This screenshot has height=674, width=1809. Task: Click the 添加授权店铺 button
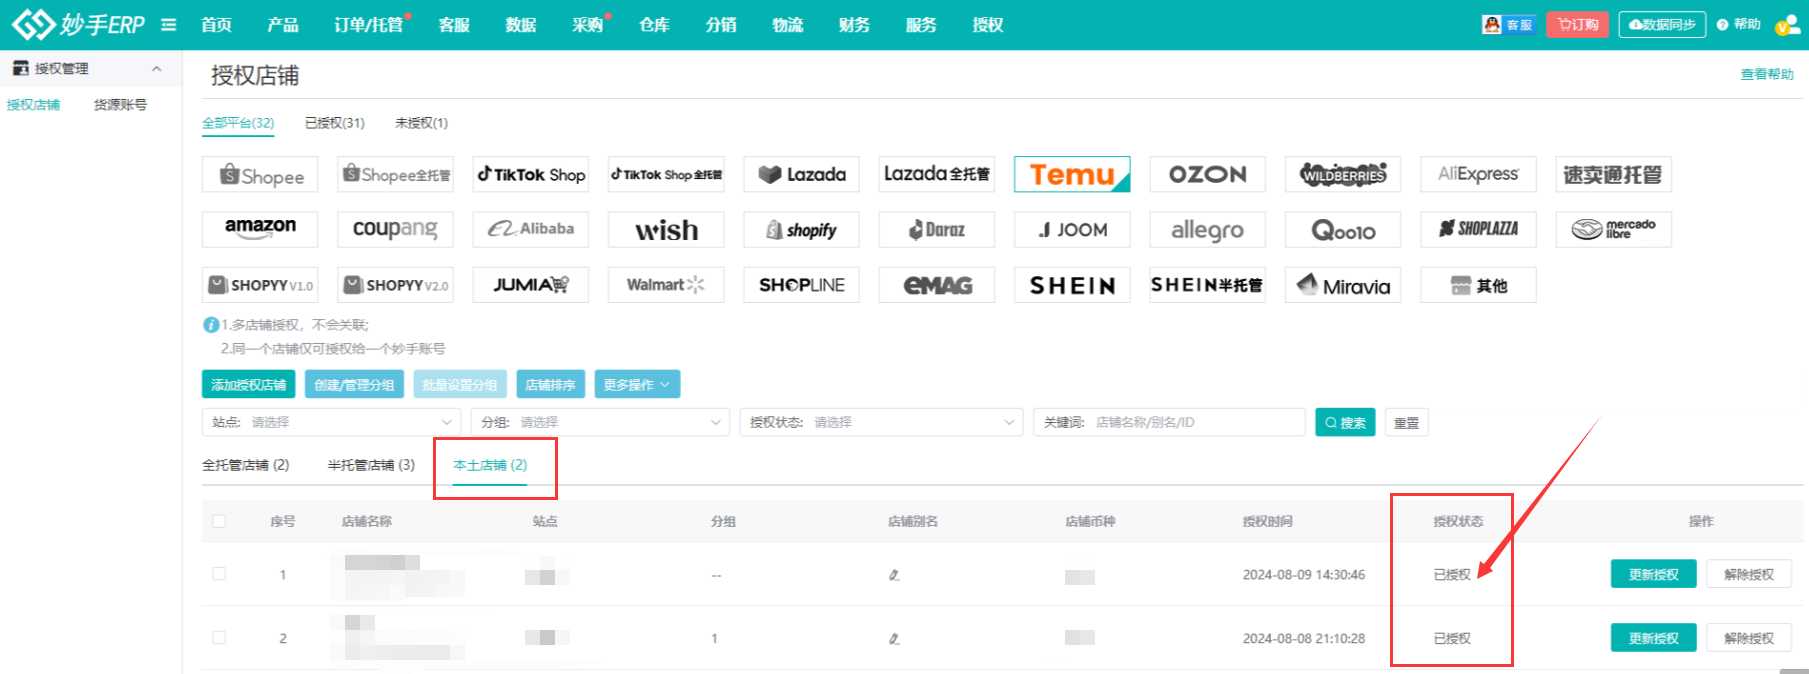pyautogui.click(x=248, y=385)
